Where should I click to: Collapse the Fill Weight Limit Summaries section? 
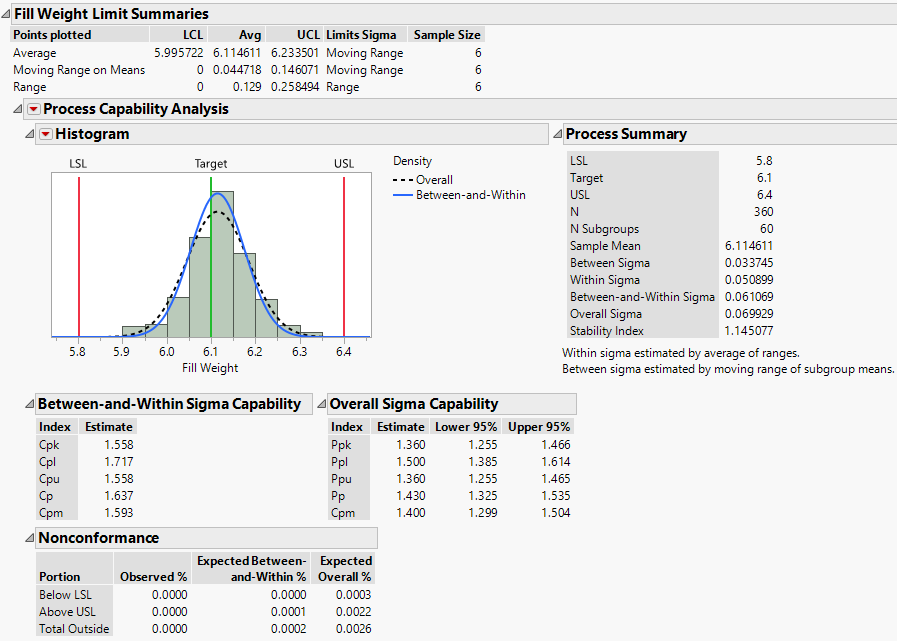(5, 14)
